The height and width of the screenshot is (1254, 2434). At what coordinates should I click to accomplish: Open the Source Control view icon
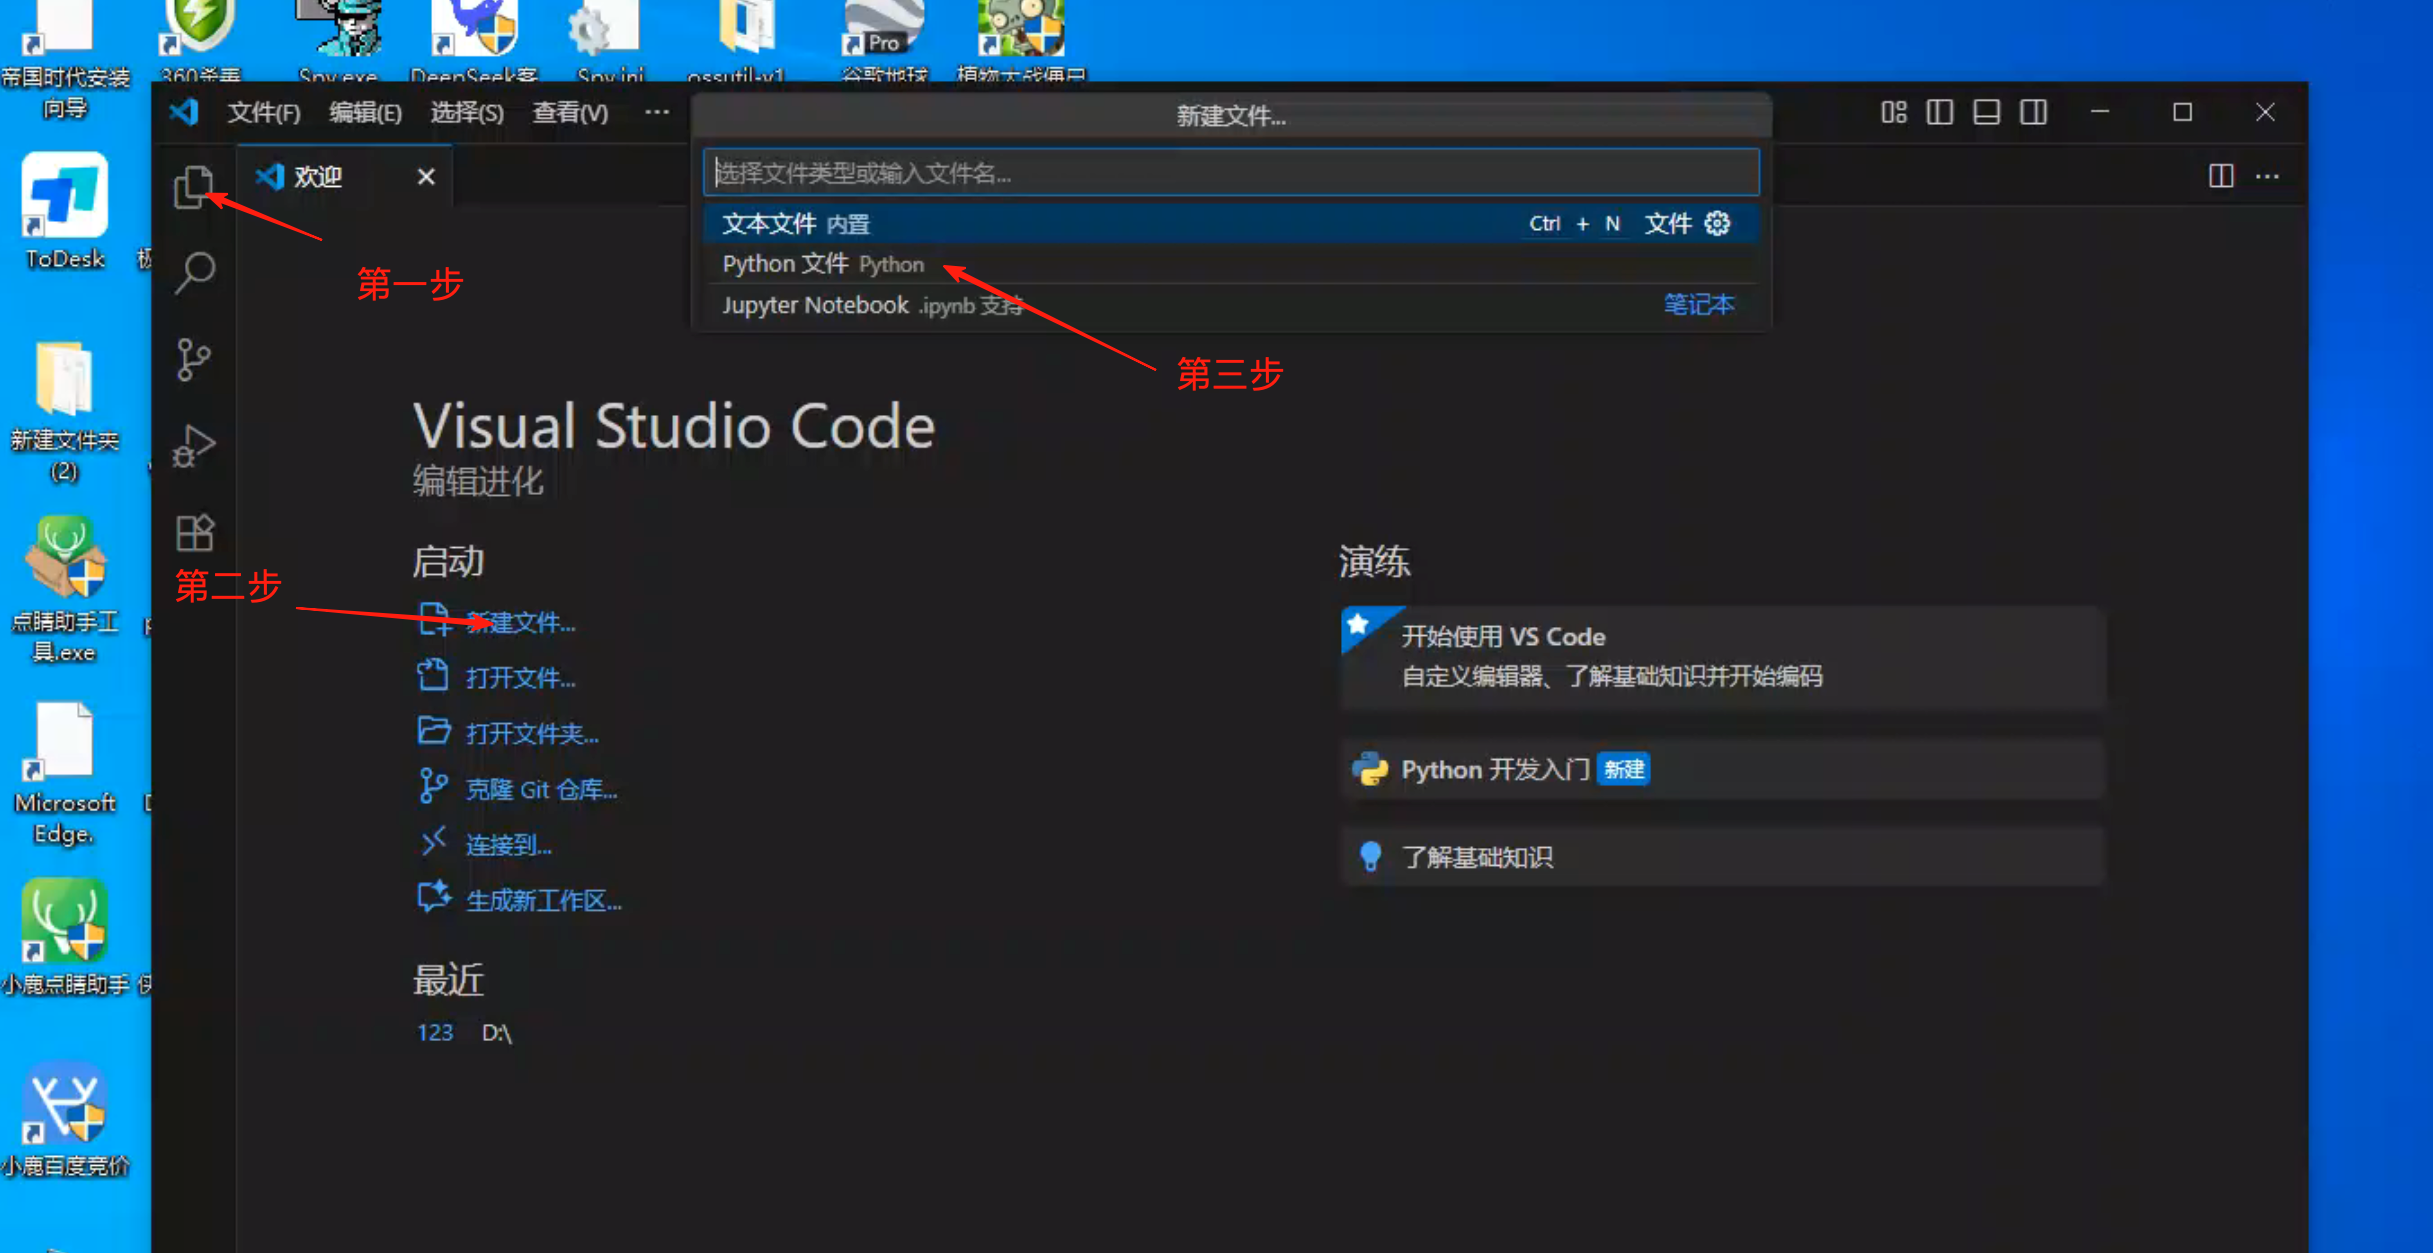tap(194, 359)
